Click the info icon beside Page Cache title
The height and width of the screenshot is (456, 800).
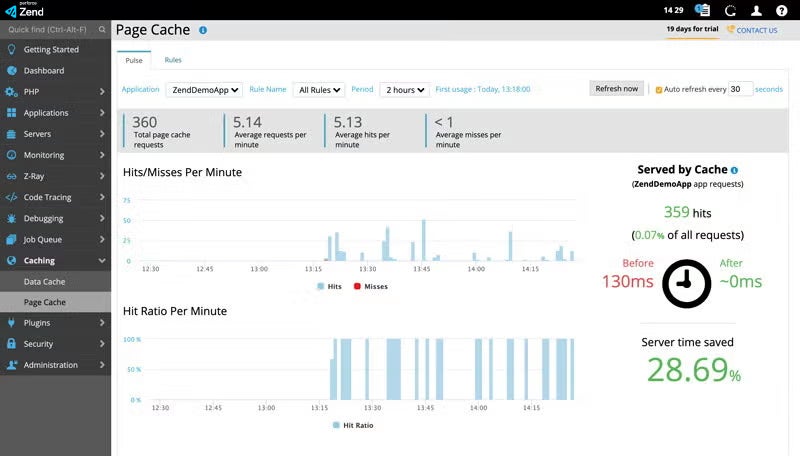(203, 31)
